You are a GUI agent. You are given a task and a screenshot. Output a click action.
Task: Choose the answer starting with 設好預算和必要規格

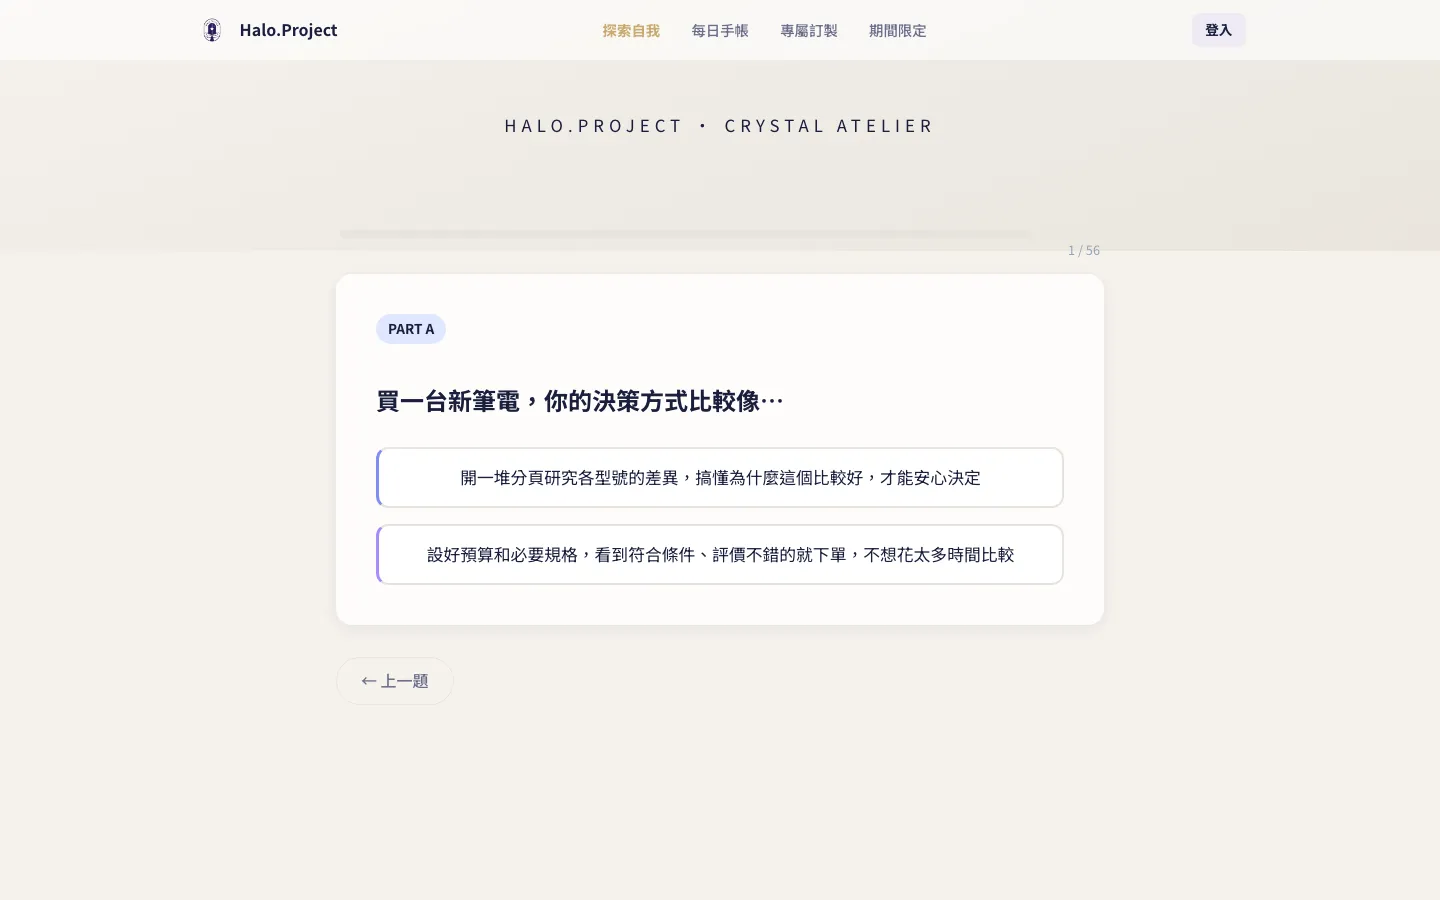click(x=720, y=555)
